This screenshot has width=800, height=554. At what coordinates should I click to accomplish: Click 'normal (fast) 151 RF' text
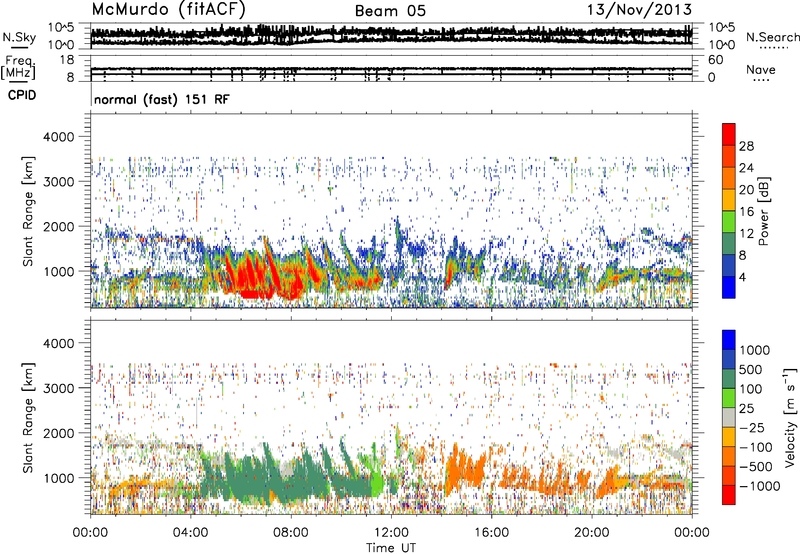click(162, 99)
